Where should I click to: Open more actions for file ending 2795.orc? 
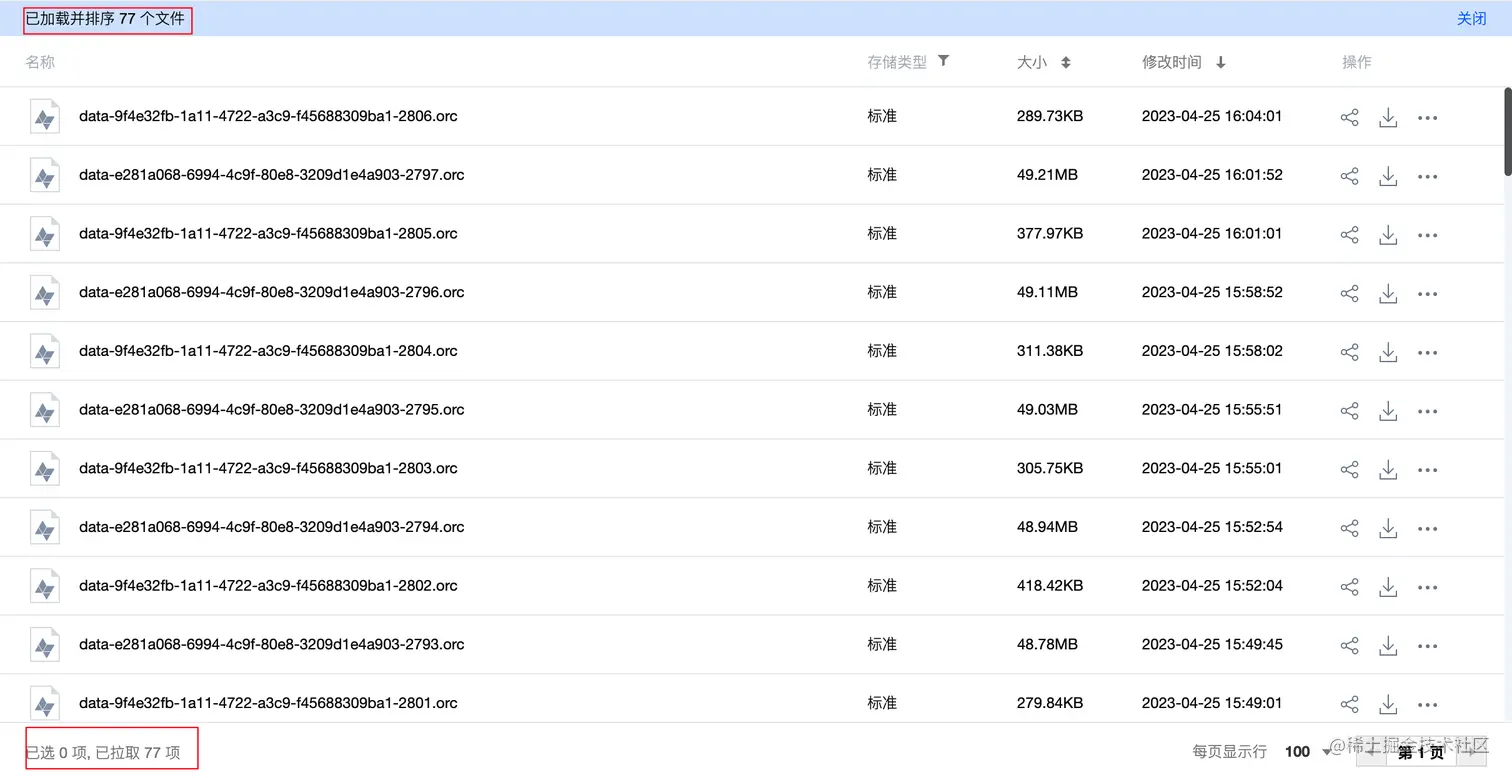click(x=1427, y=412)
